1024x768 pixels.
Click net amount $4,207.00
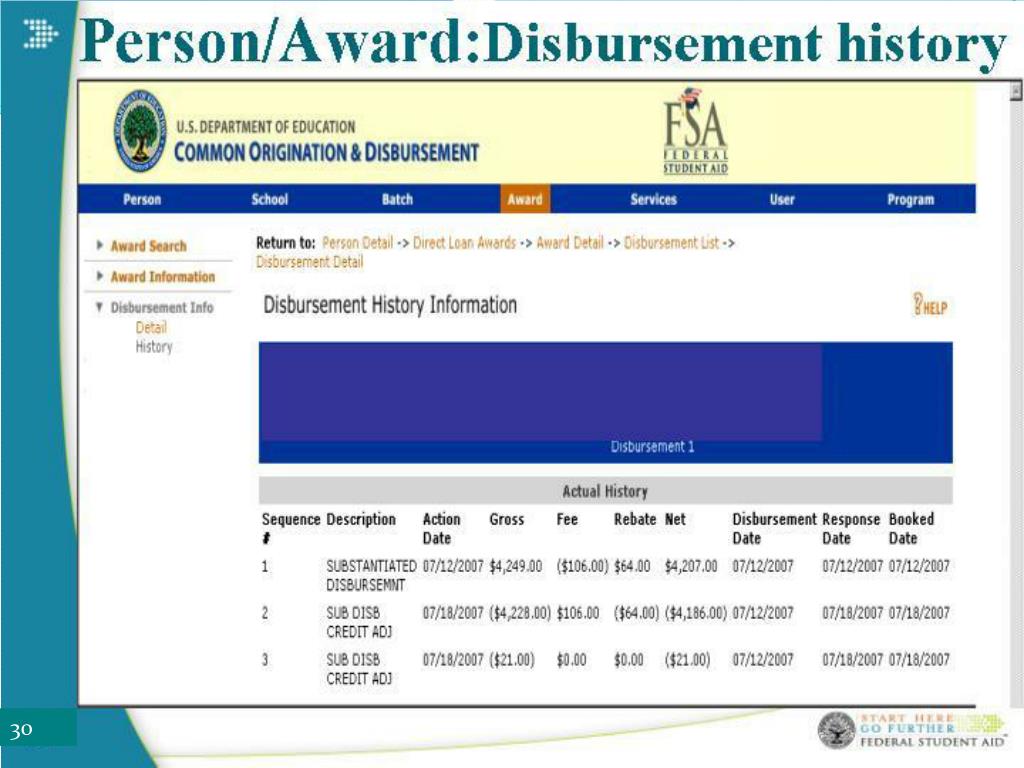coord(691,566)
